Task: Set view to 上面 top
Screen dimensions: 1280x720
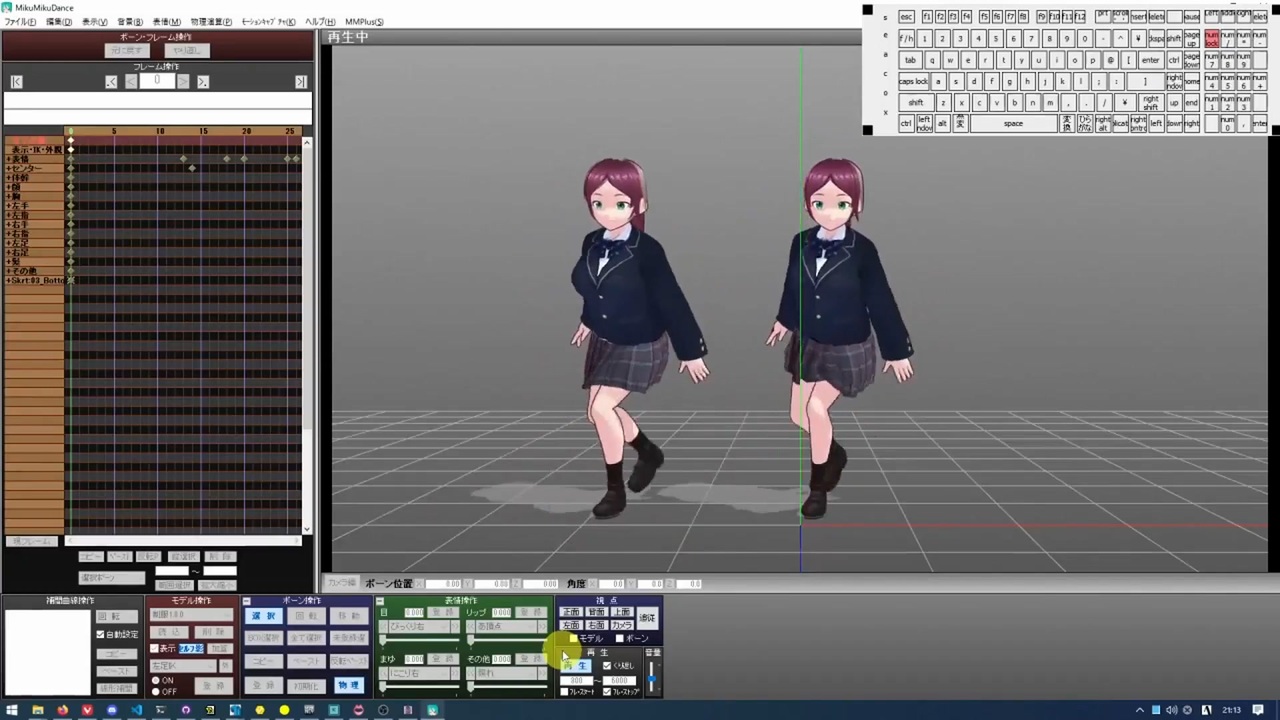Action: [622, 613]
